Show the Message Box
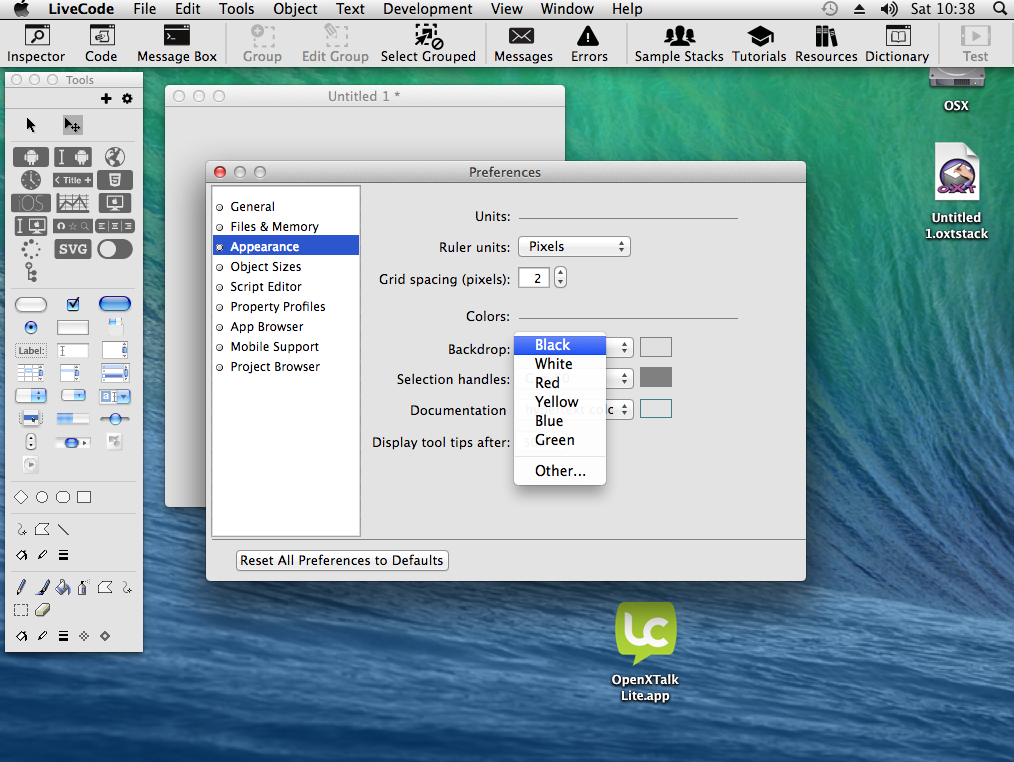The width and height of the screenshot is (1014, 762). pyautogui.click(x=177, y=43)
